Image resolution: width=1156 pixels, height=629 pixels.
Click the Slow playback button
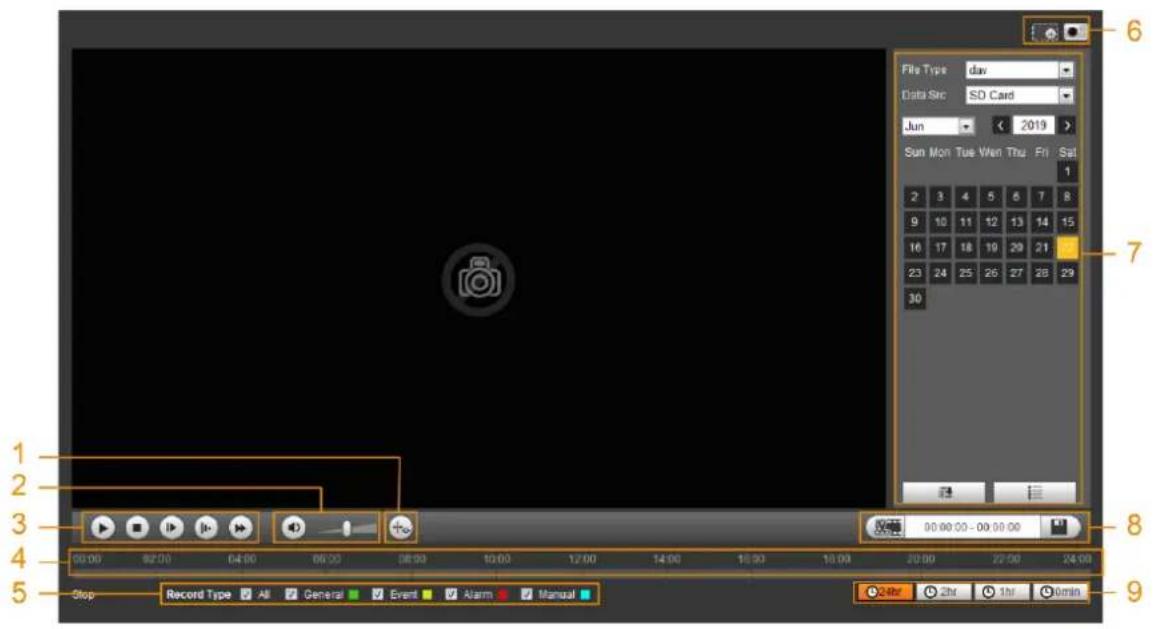(x=206, y=528)
